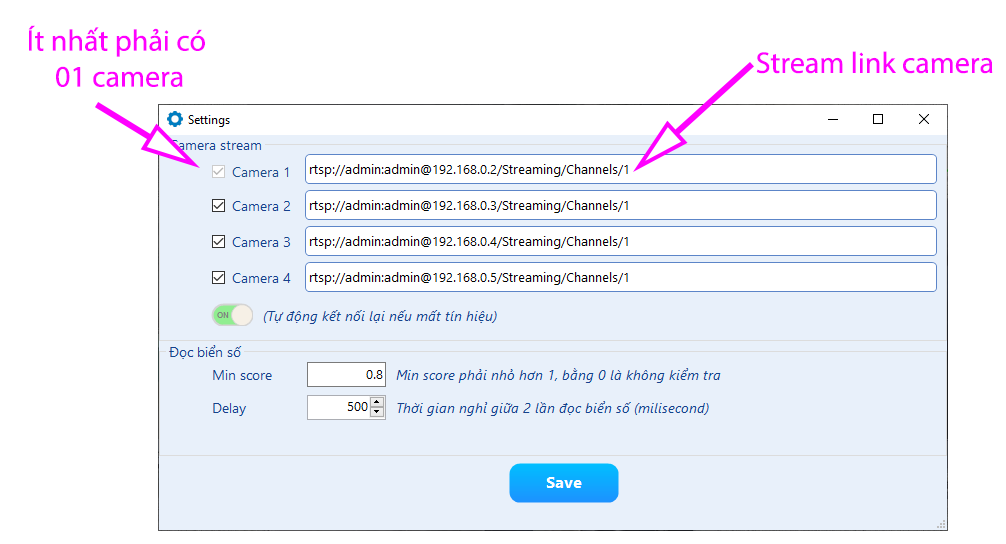
Task: Turn off the auto-reconnect ON switch
Action: [x=232, y=315]
